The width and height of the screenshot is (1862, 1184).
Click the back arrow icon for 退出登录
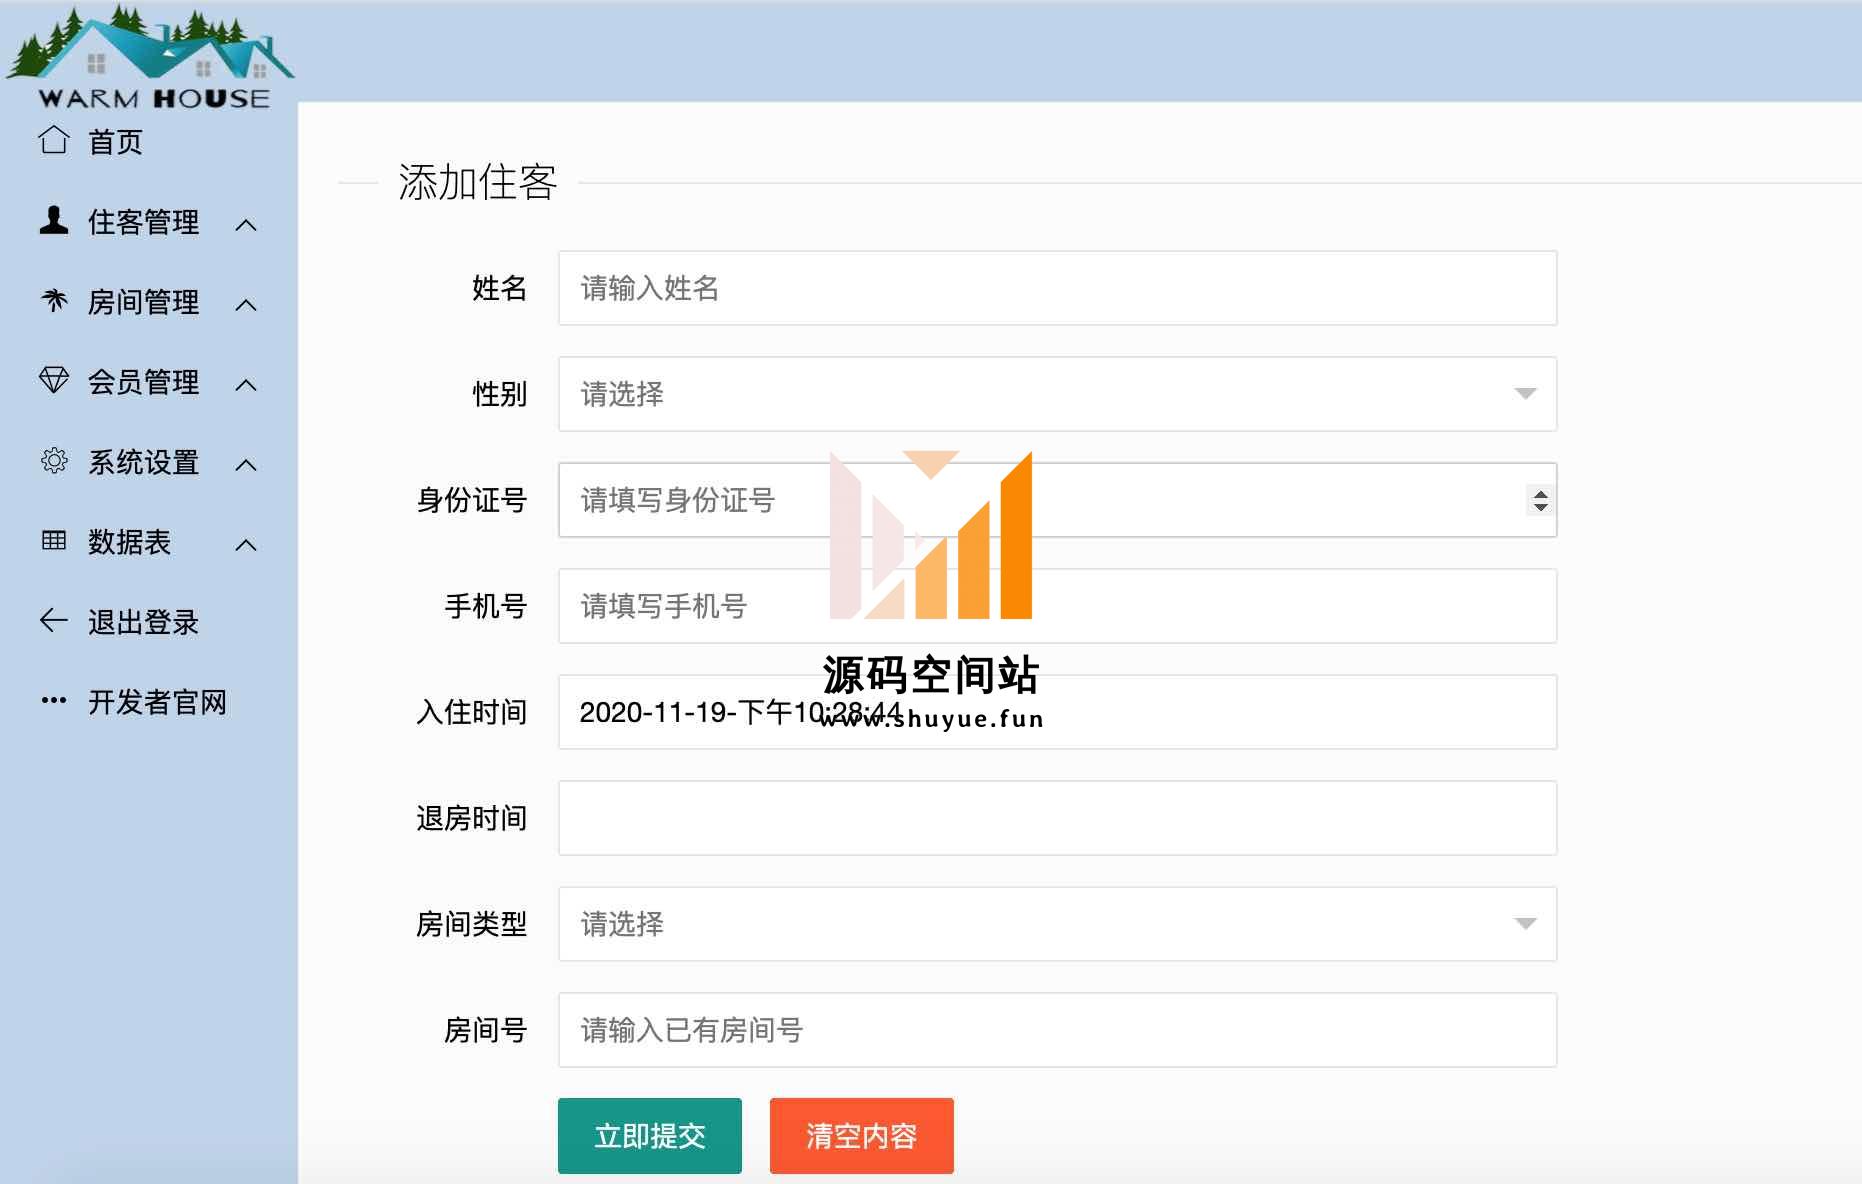click(54, 620)
